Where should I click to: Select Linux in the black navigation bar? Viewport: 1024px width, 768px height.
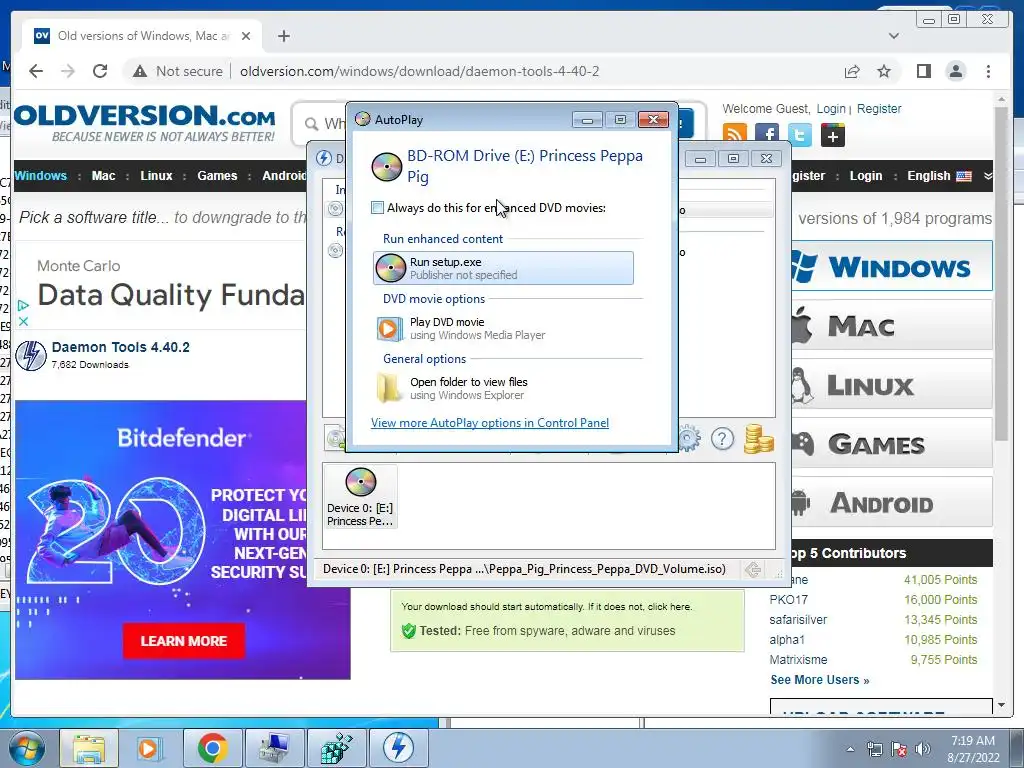click(x=157, y=176)
